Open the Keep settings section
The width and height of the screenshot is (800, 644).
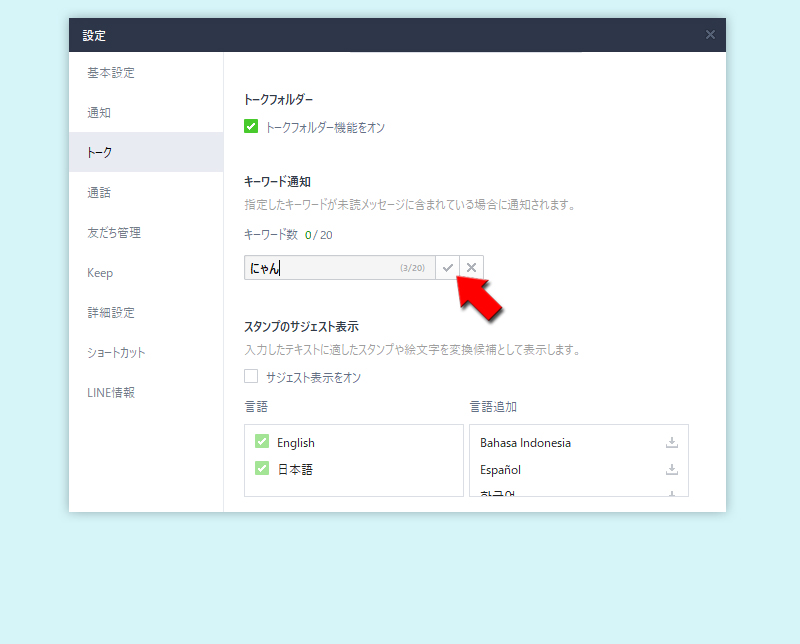click(101, 272)
